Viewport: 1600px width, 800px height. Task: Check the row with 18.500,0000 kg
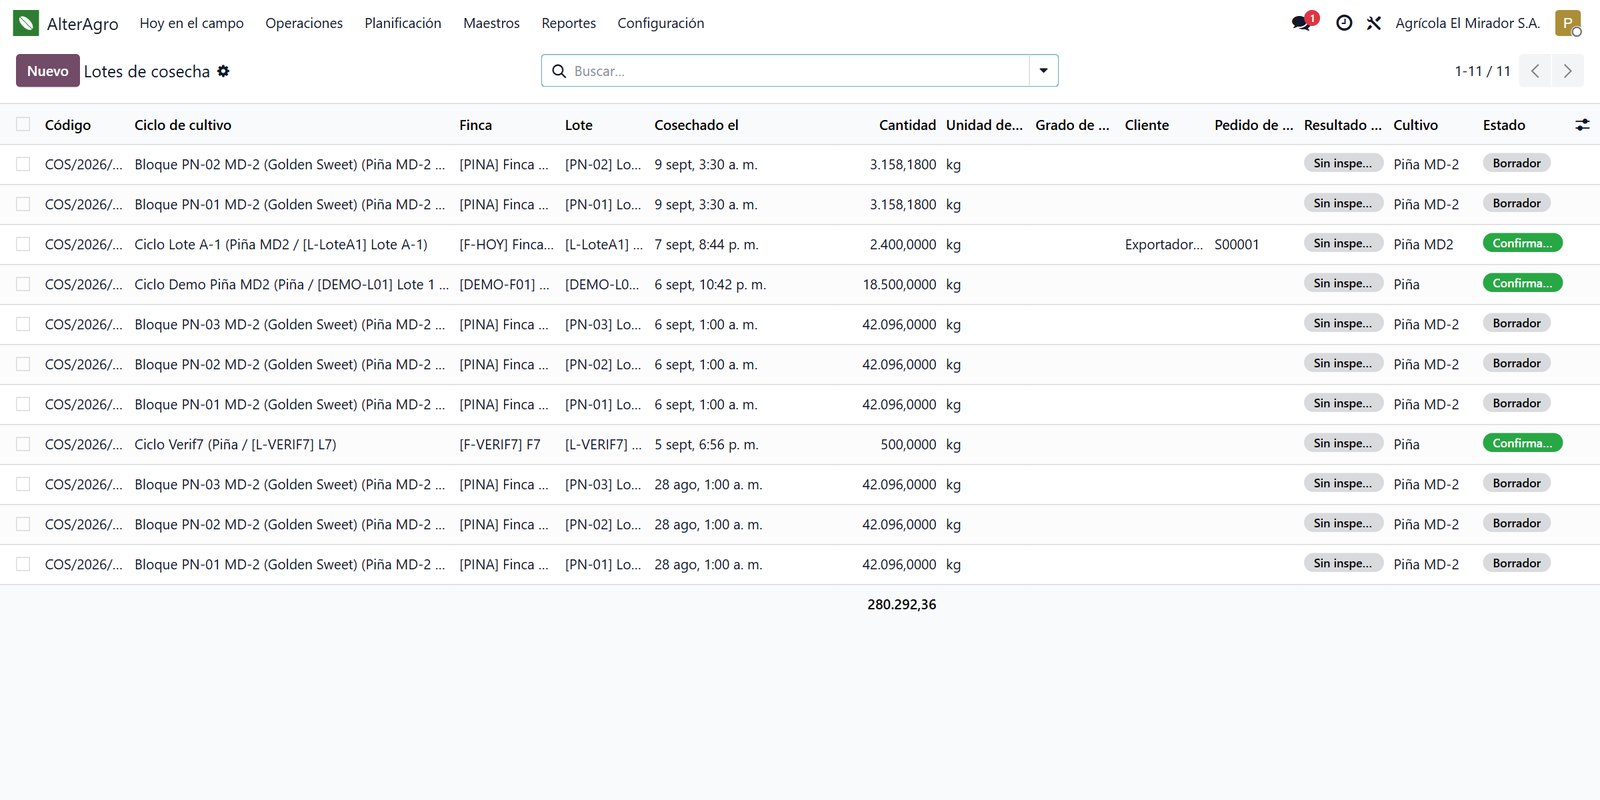[23, 284]
